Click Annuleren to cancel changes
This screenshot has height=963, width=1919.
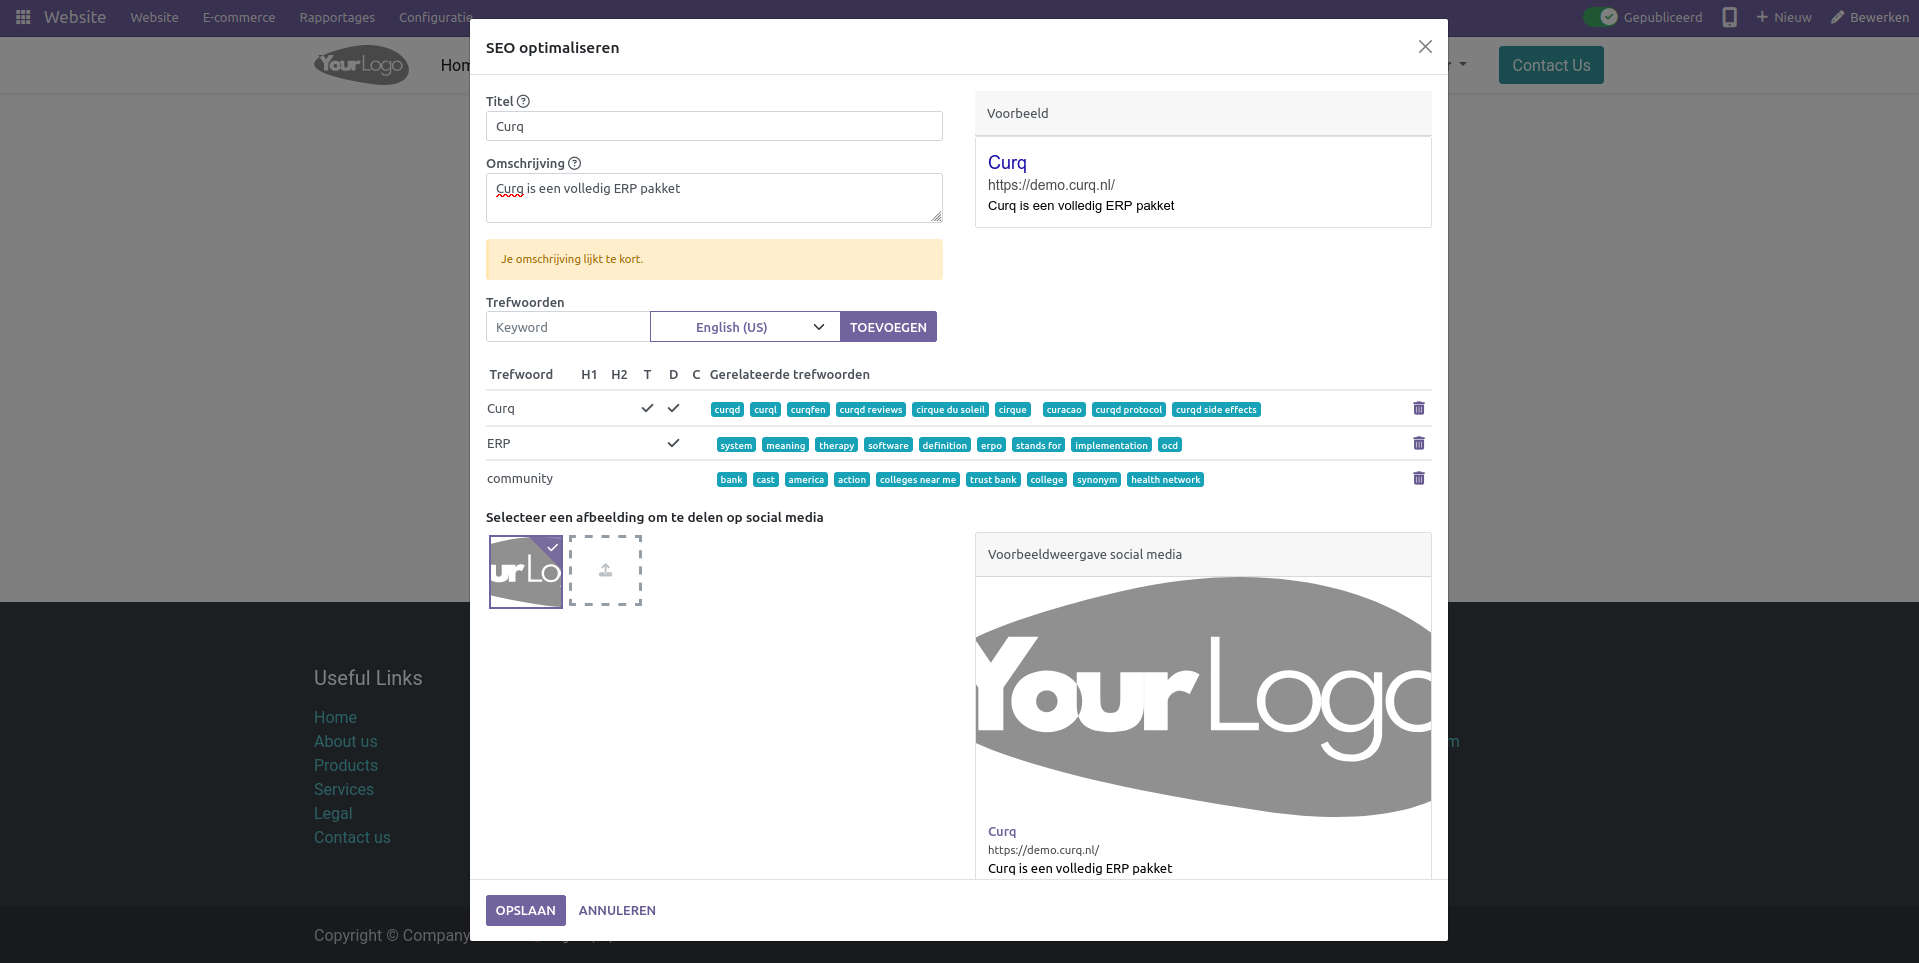point(617,910)
